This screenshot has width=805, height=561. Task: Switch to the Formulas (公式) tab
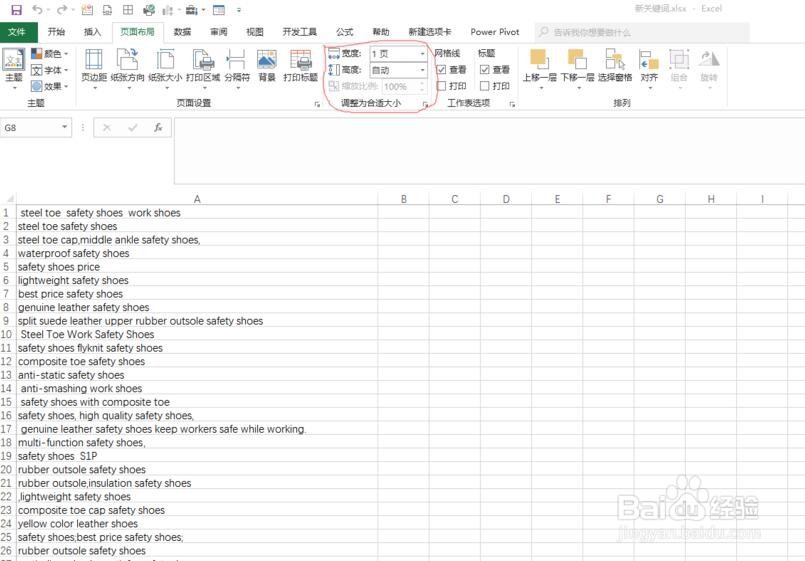[344, 32]
